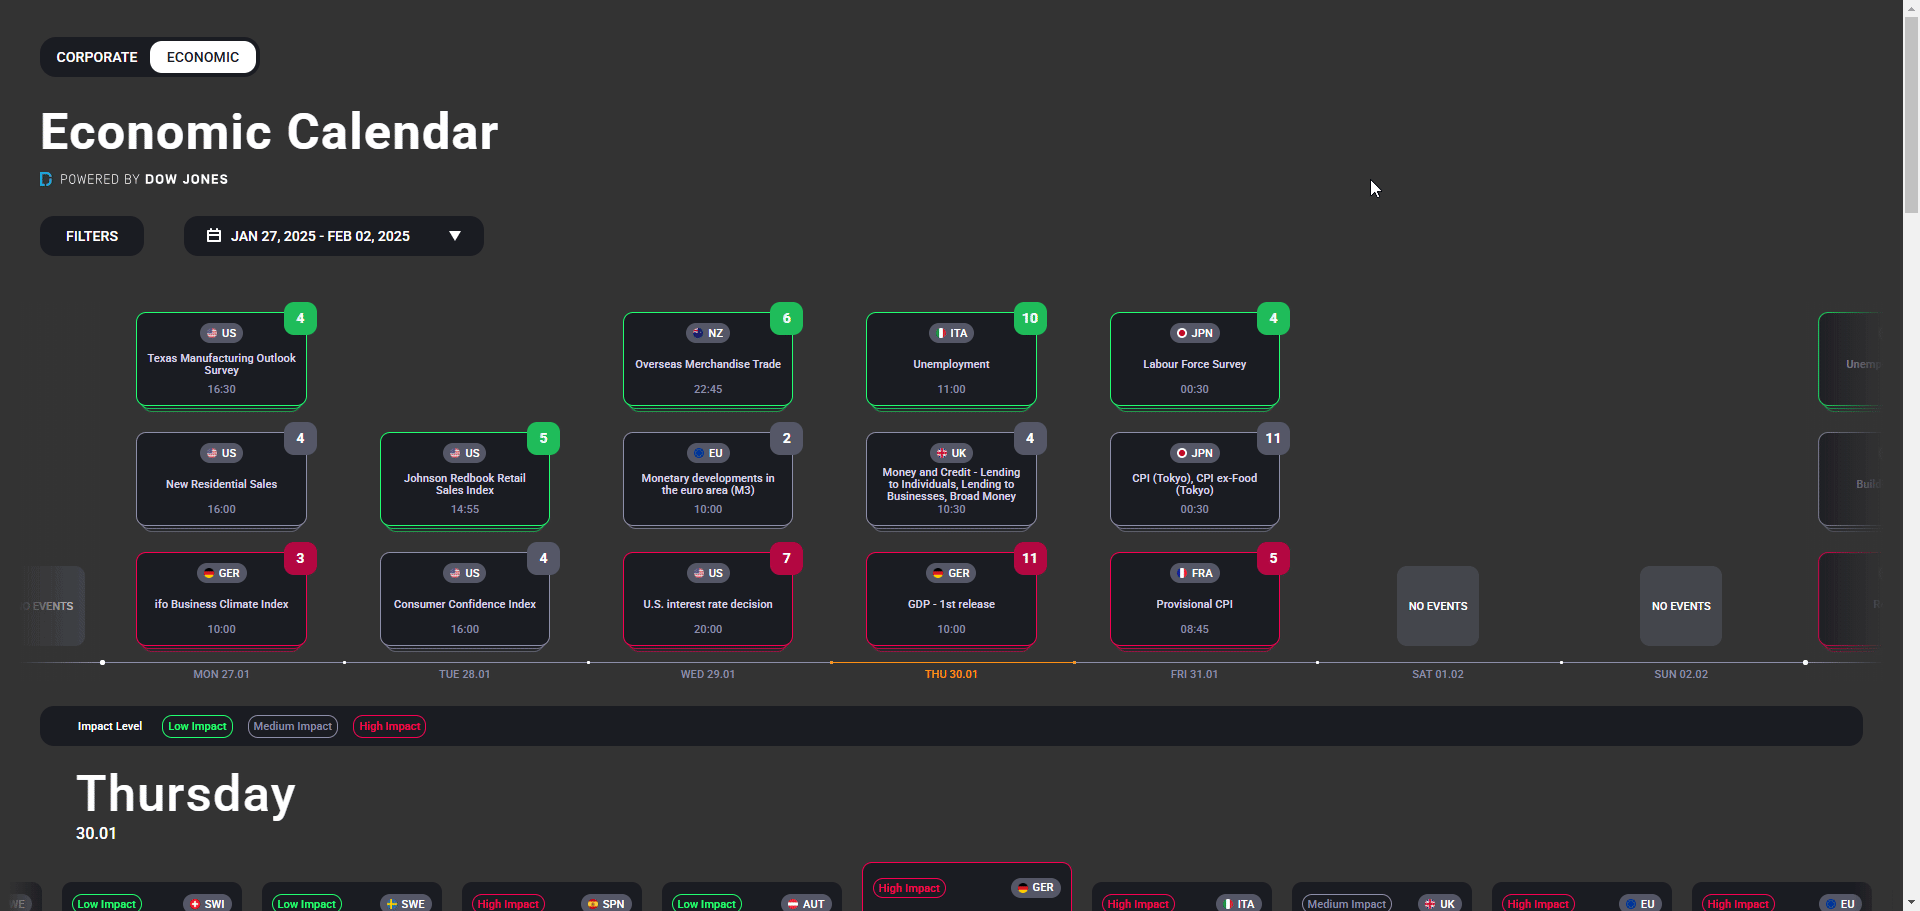Screen dimensions: 1920x911
Task: Toggle the High Impact legend filter
Action: point(390,726)
